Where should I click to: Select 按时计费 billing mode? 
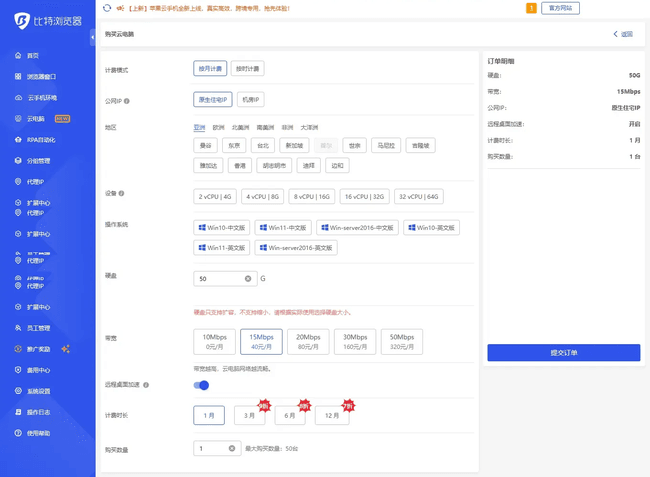[x=247, y=68]
